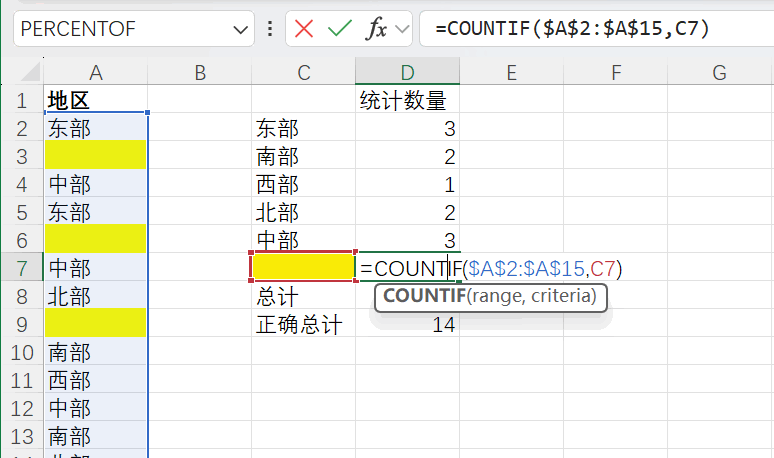This screenshot has height=458, width=774.
Task: Select row 10 header
Action: point(22,352)
